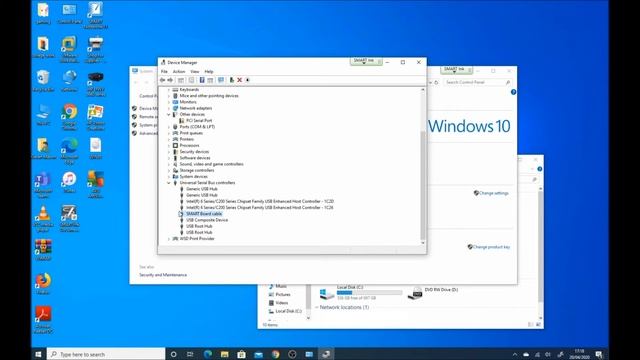Viewport: 640px width, 360px height.
Task: Select the SMART Board cable device
Action: tap(204, 214)
